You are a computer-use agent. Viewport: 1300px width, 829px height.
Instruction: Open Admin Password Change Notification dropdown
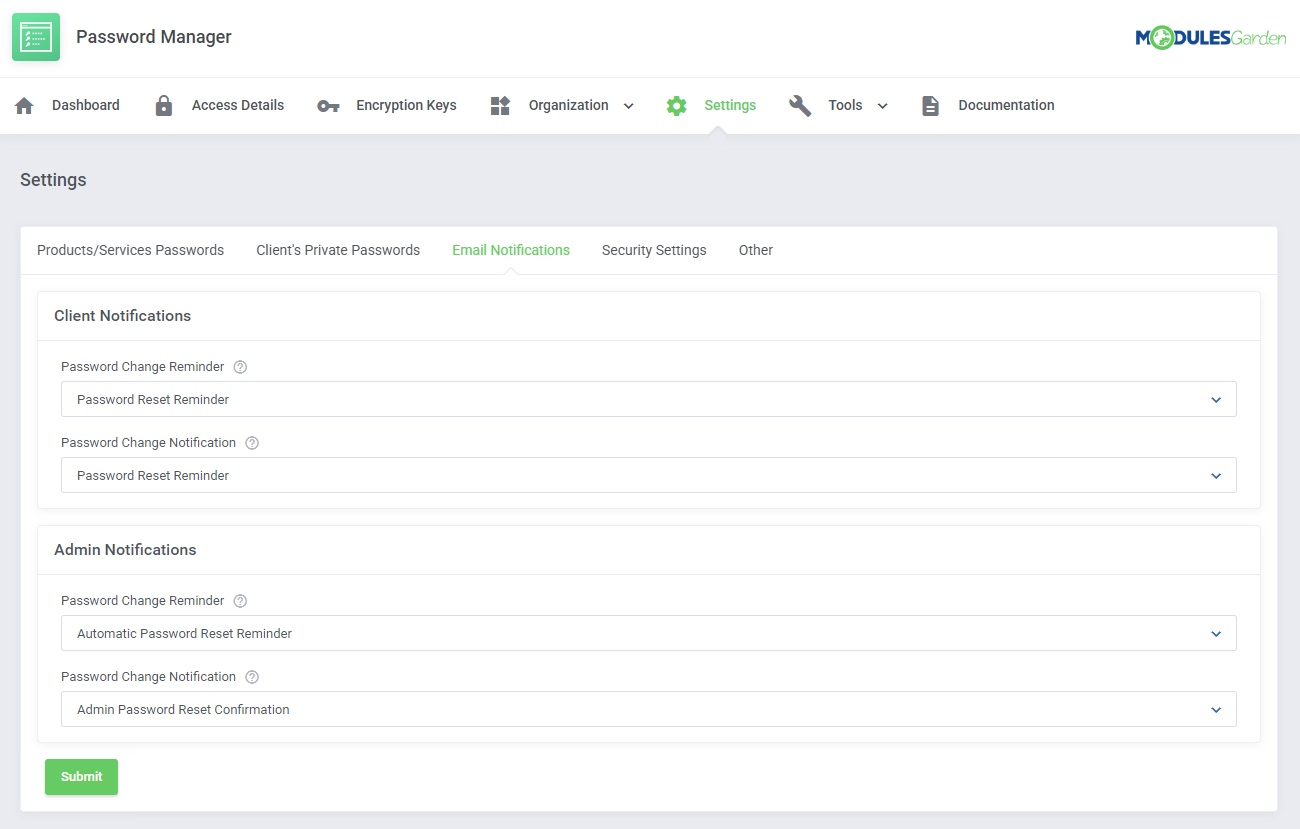[x=649, y=709]
